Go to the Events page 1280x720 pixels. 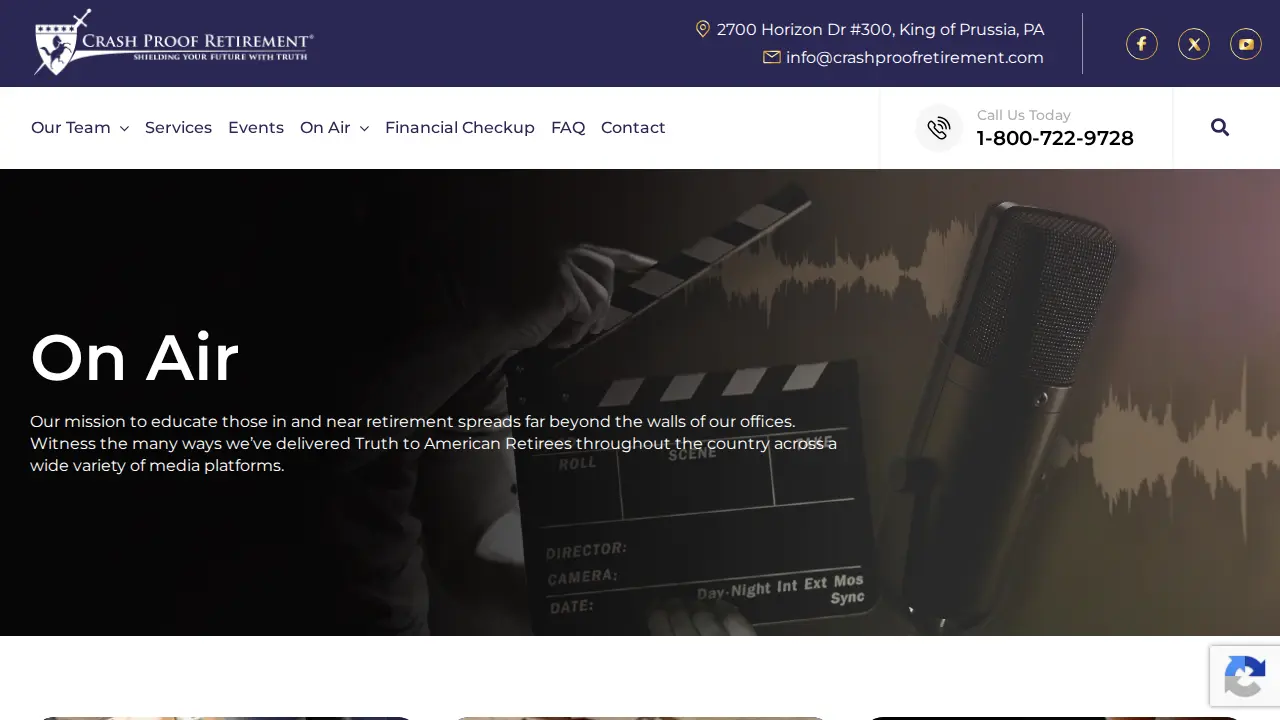coord(256,127)
